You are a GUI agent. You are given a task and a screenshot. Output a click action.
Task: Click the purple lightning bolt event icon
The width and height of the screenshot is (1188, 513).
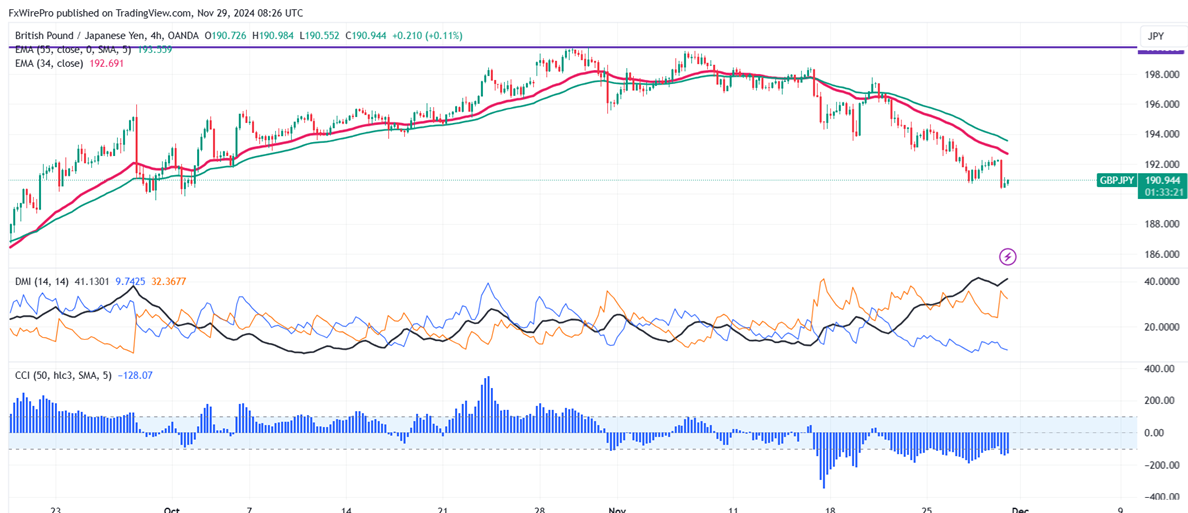click(1008, 257)
